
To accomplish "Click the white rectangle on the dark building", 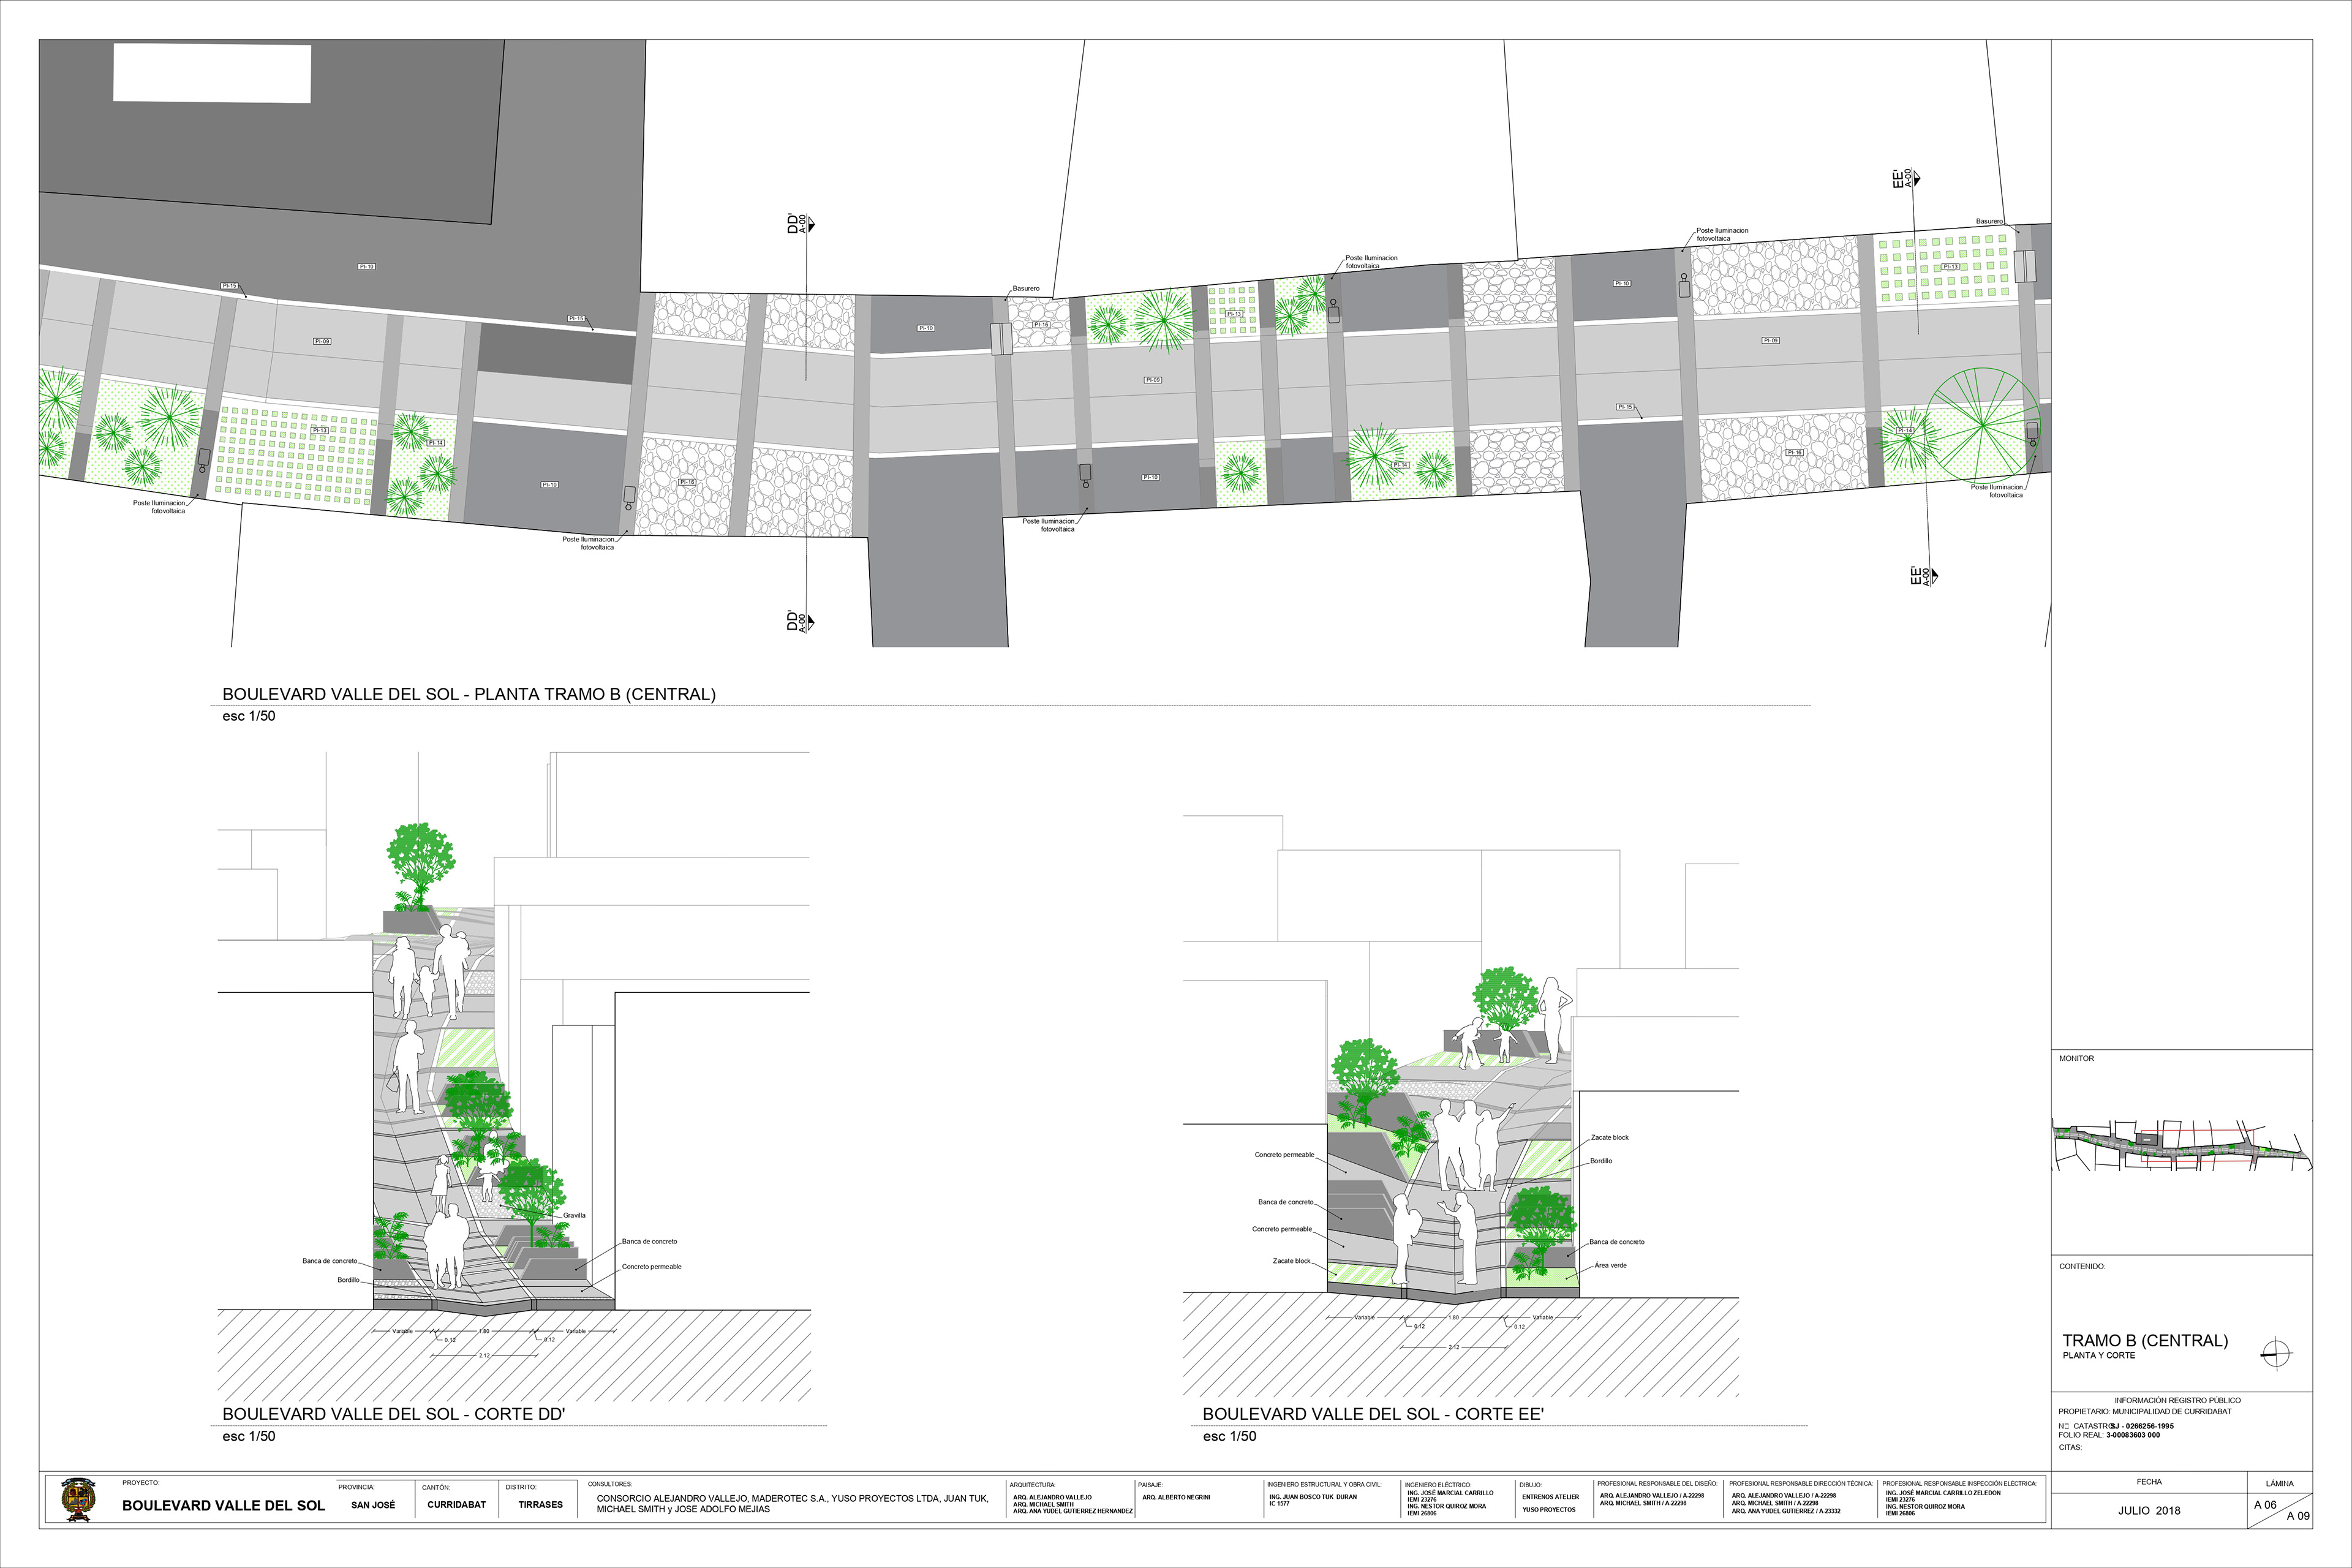I will pos(212,73).
